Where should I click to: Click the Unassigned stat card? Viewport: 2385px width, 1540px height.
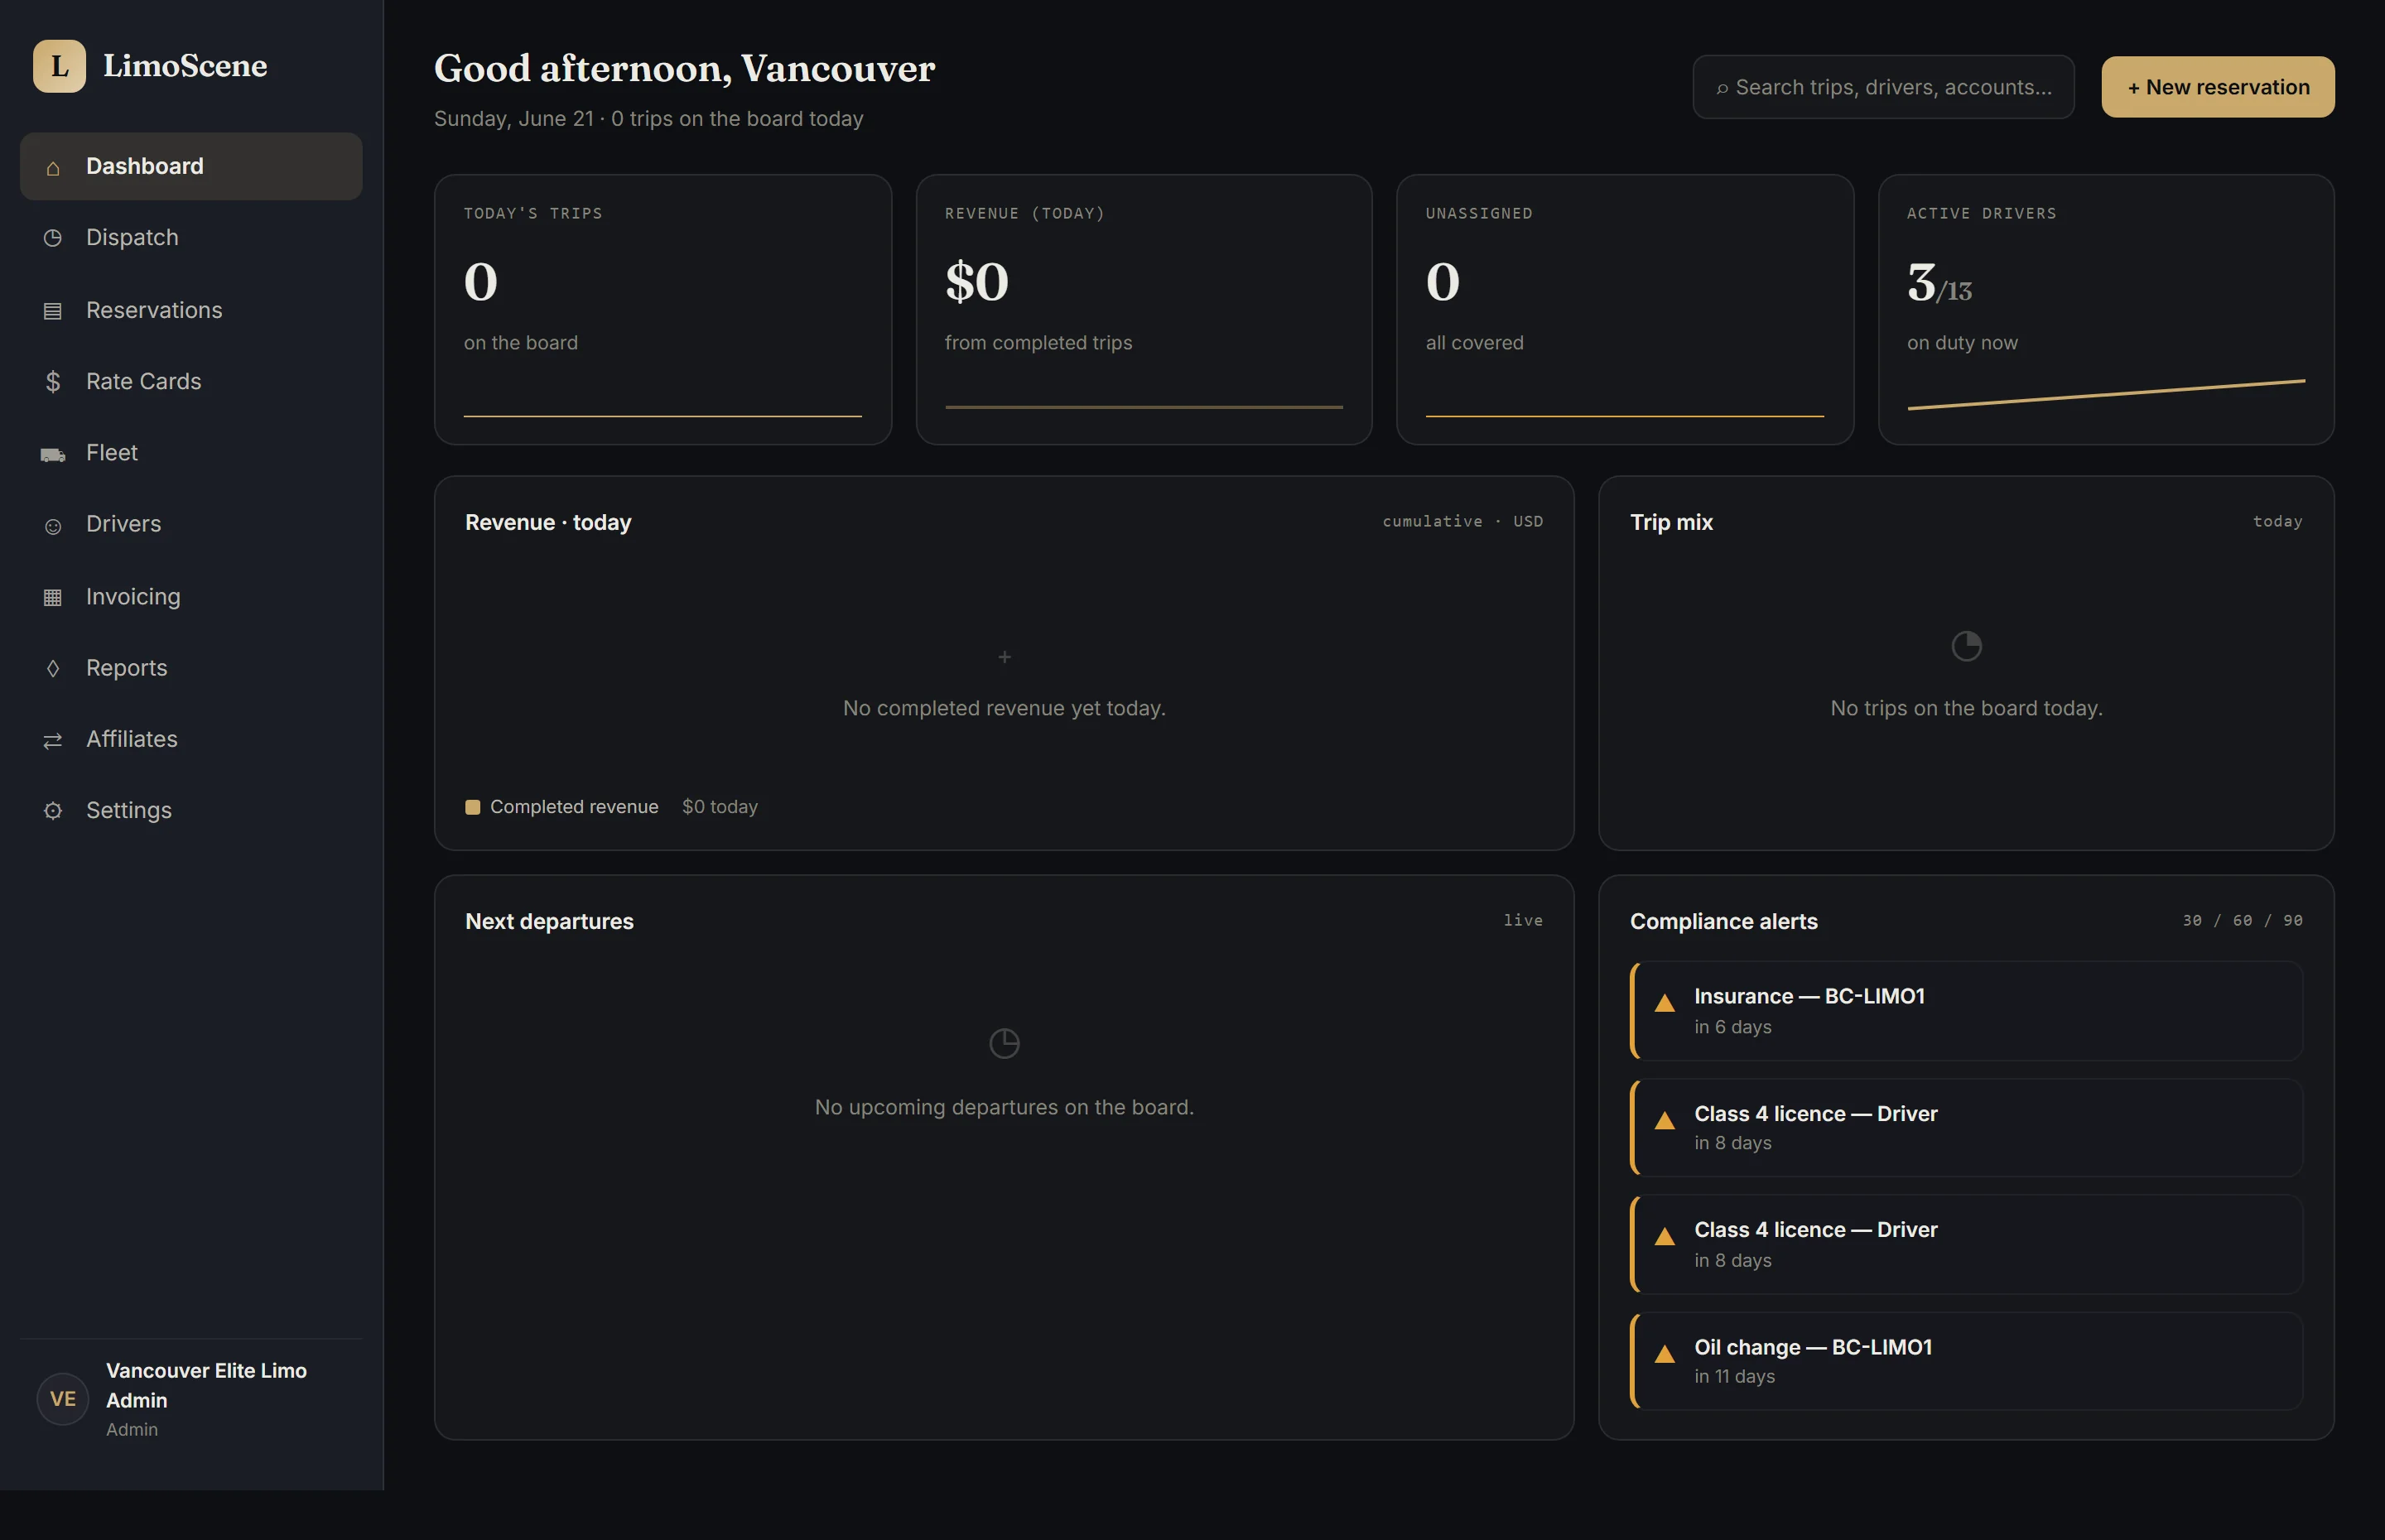click(1625, 310)
